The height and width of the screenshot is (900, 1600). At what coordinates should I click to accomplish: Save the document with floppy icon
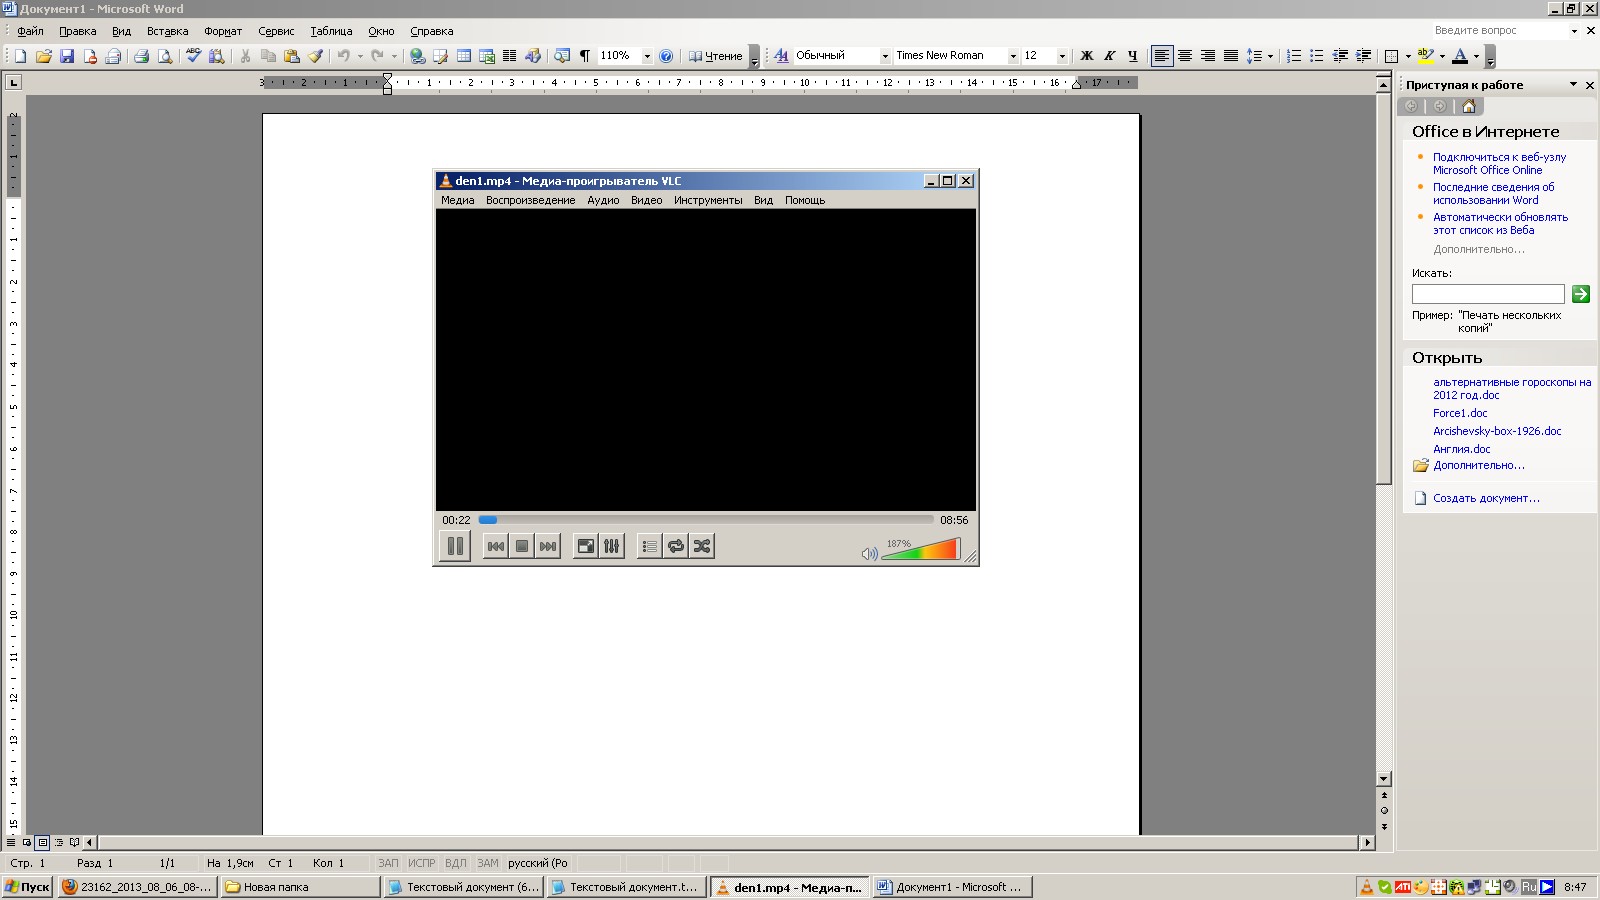point(67,56)
